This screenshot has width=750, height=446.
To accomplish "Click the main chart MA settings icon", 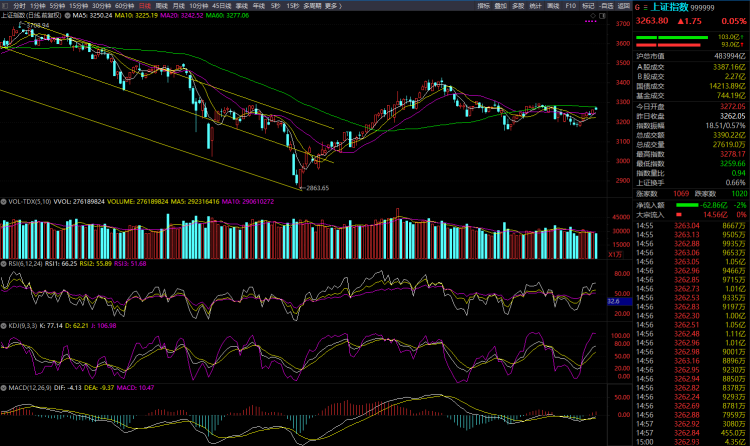I will [x=67, y=16].
